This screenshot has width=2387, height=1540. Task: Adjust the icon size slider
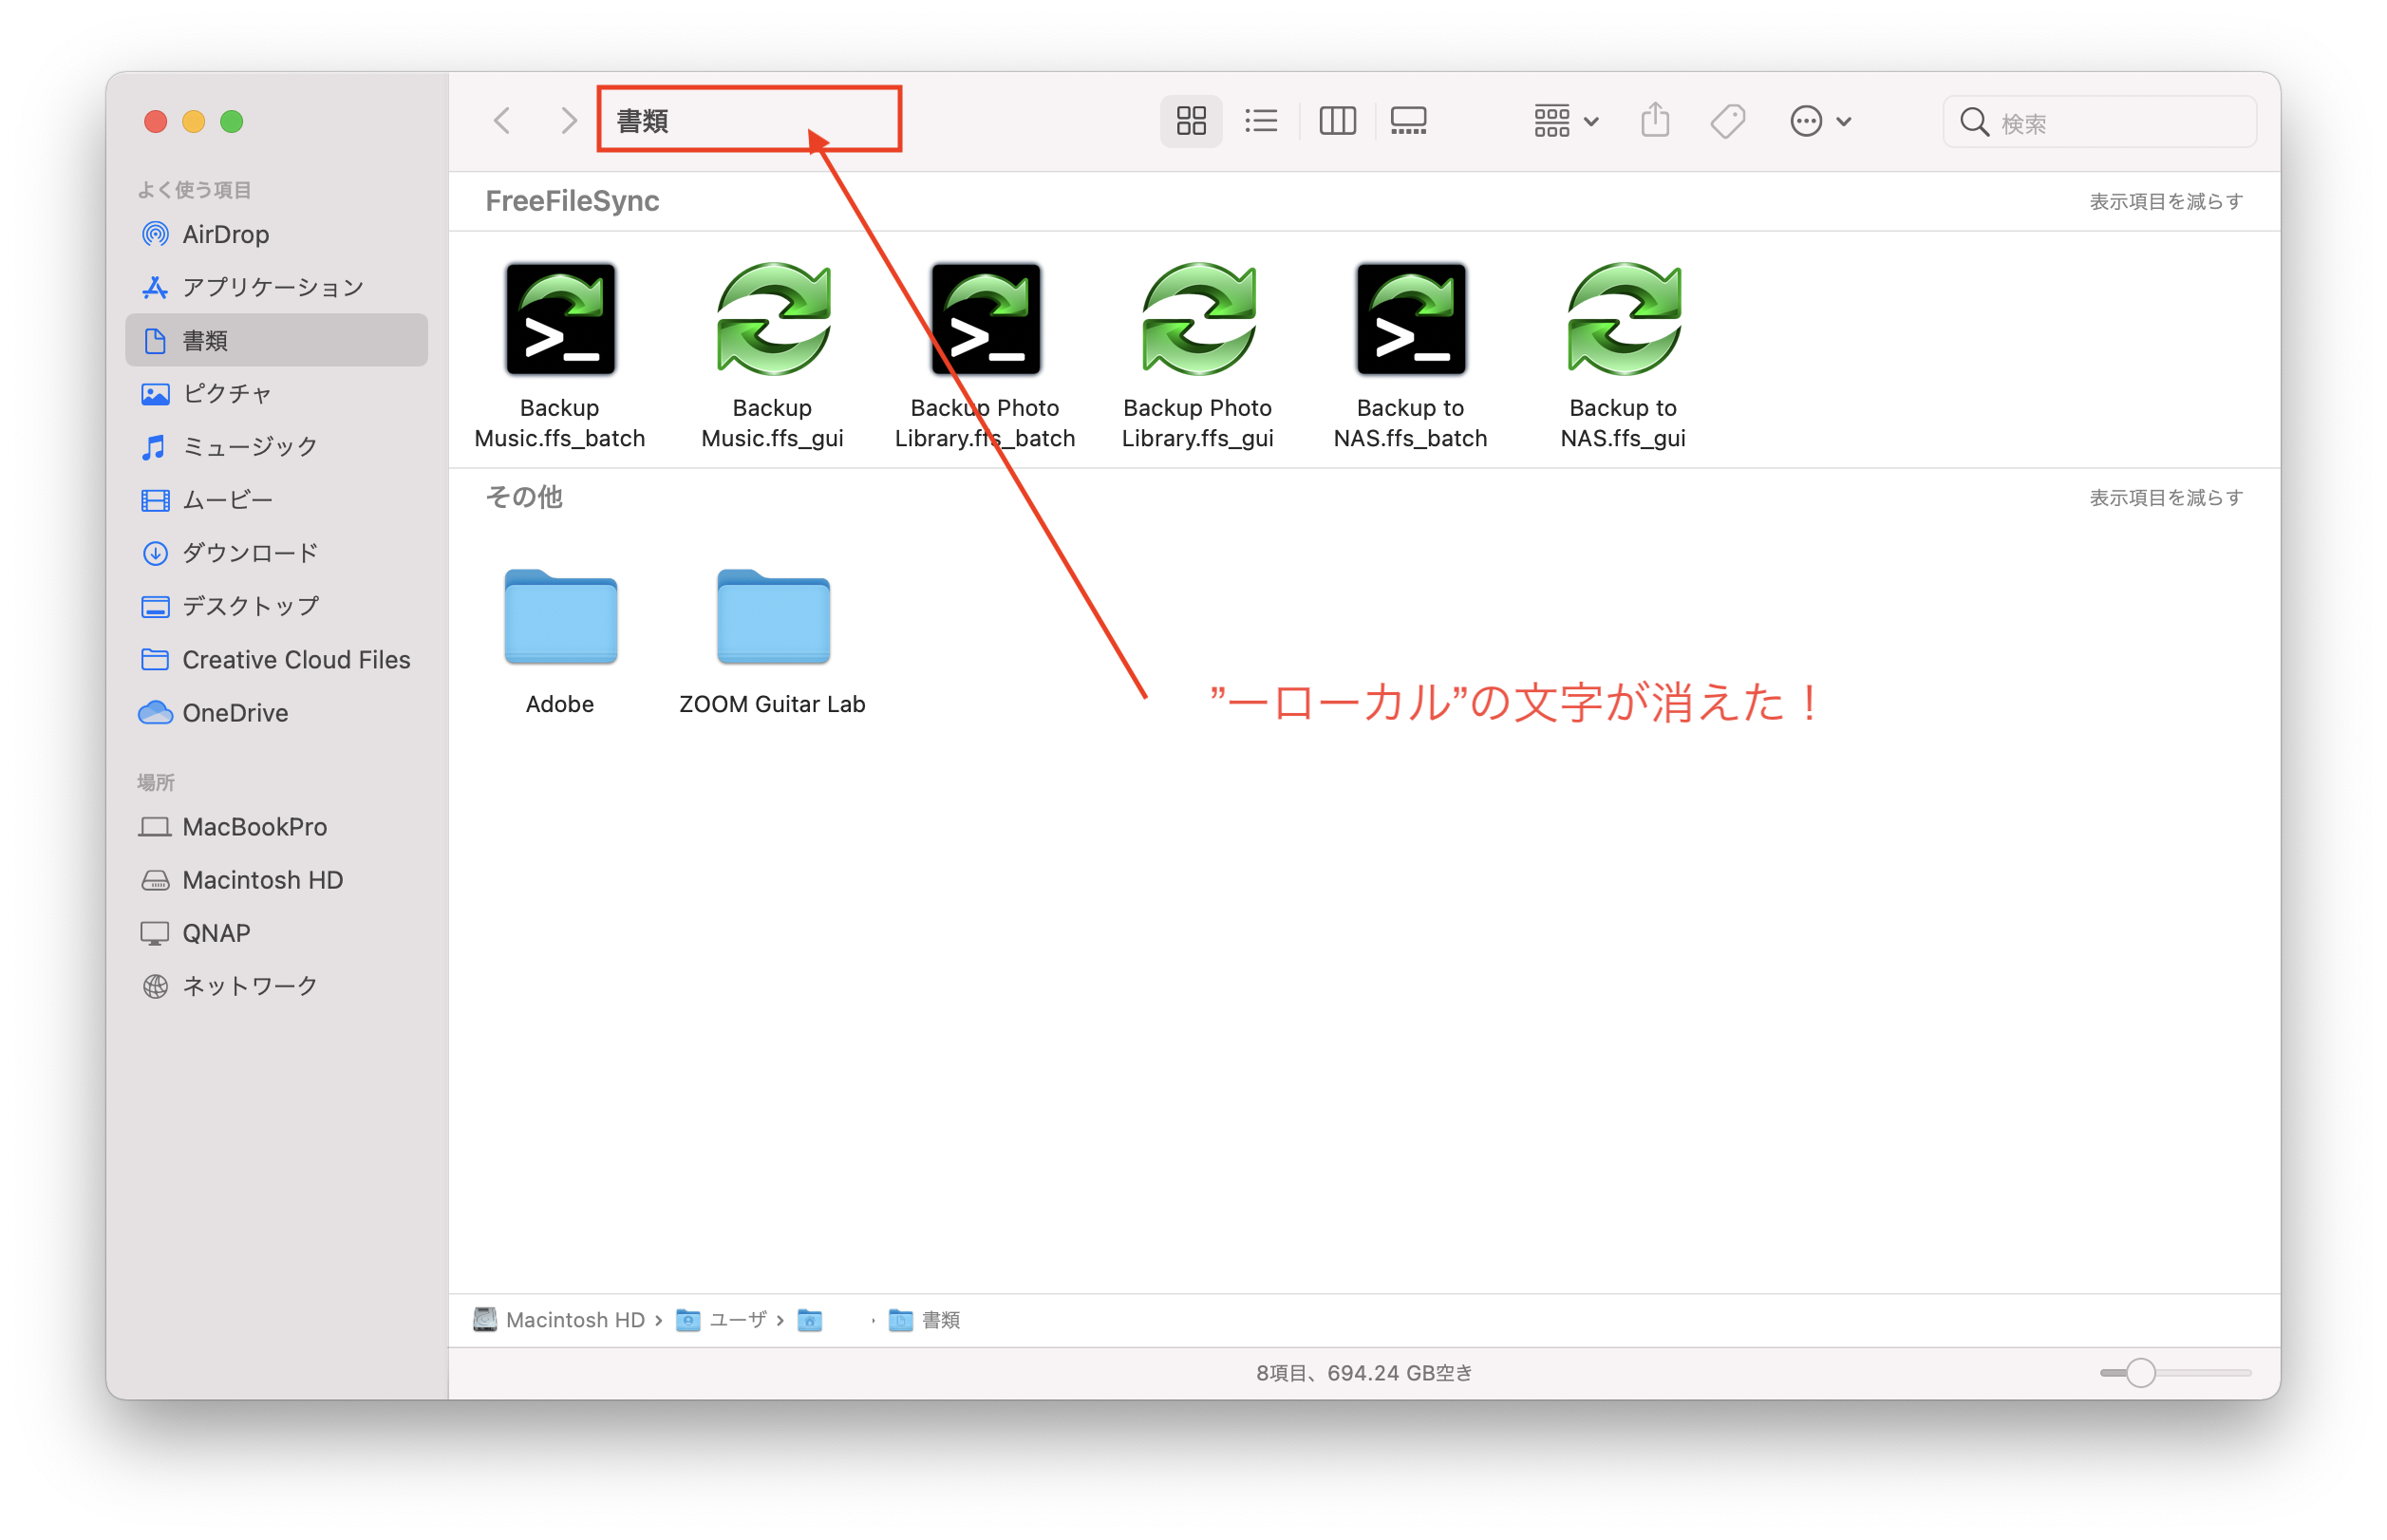pyautogui.click(x=2140, y=1373)
